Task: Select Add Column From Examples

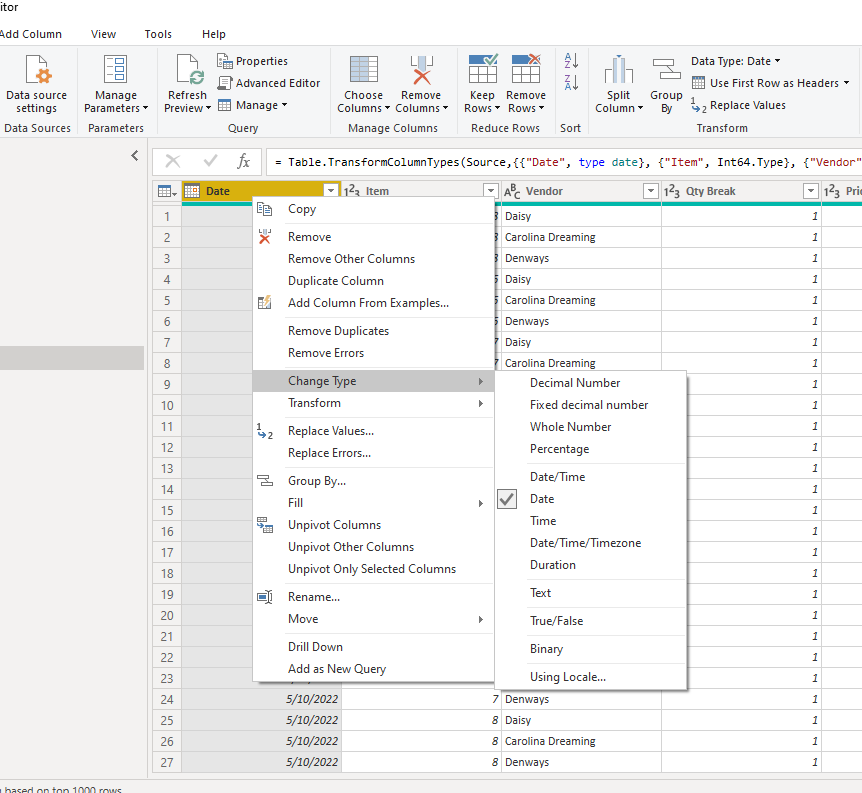Action: click(x=373, y=303)
